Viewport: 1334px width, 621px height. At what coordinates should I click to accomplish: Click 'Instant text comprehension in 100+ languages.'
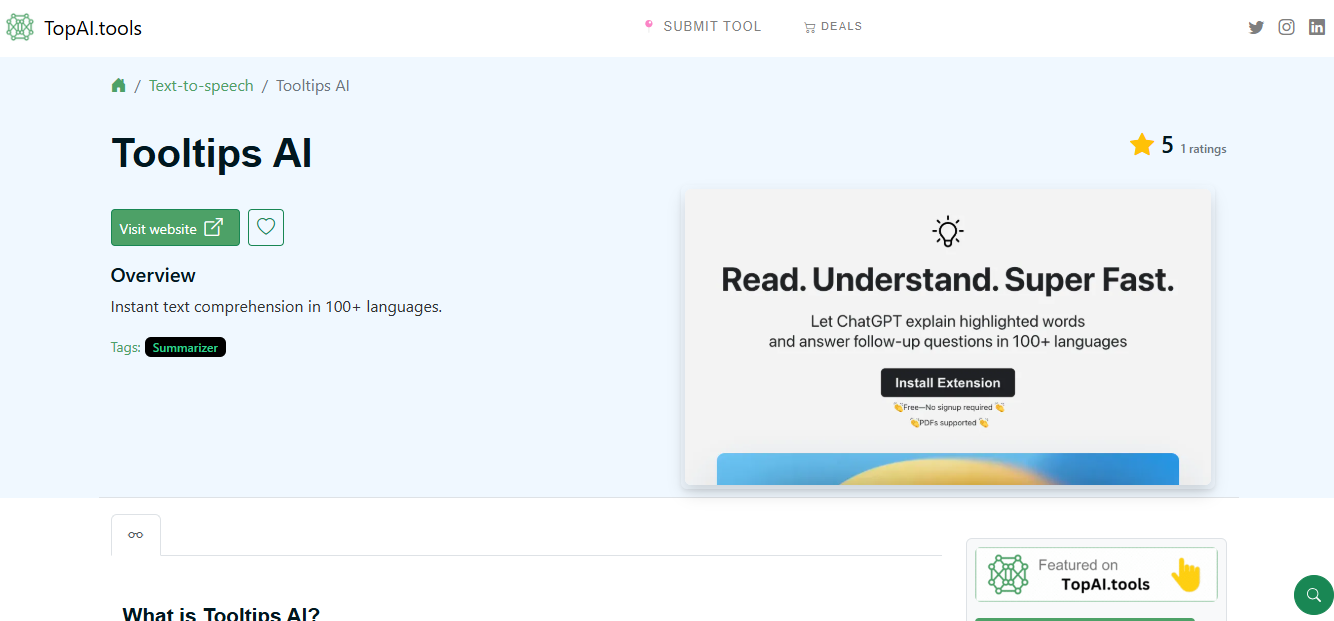pos(276,307)
